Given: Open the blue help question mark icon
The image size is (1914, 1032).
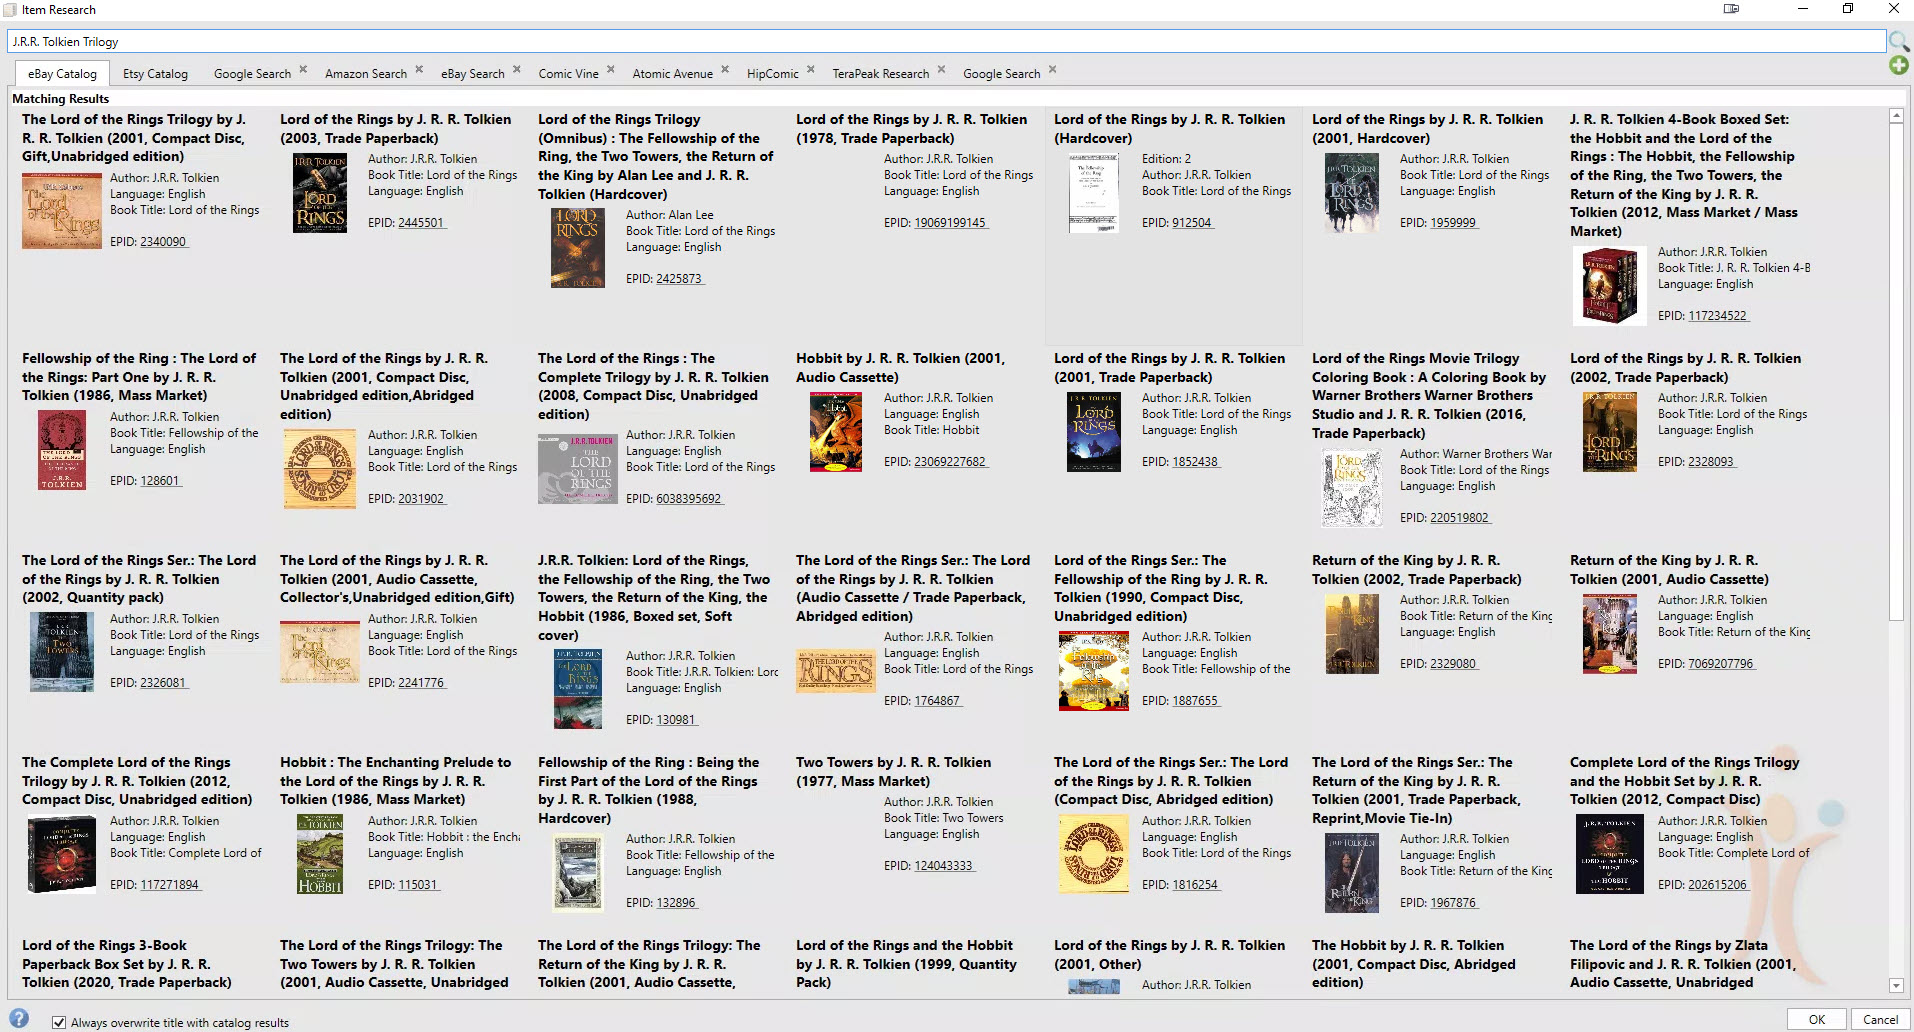Looking at the screenshot, I should point(19,1019).
